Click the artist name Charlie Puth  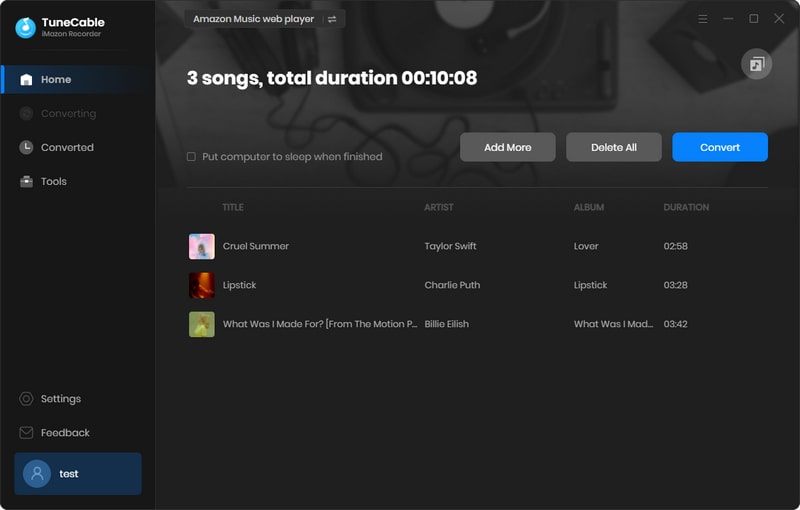point(452,285)
